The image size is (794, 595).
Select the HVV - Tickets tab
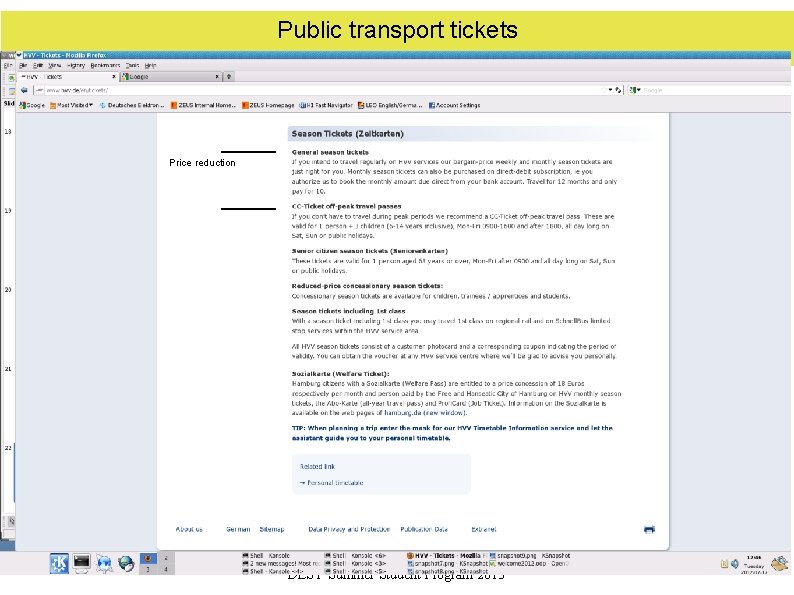pos(68,76)
